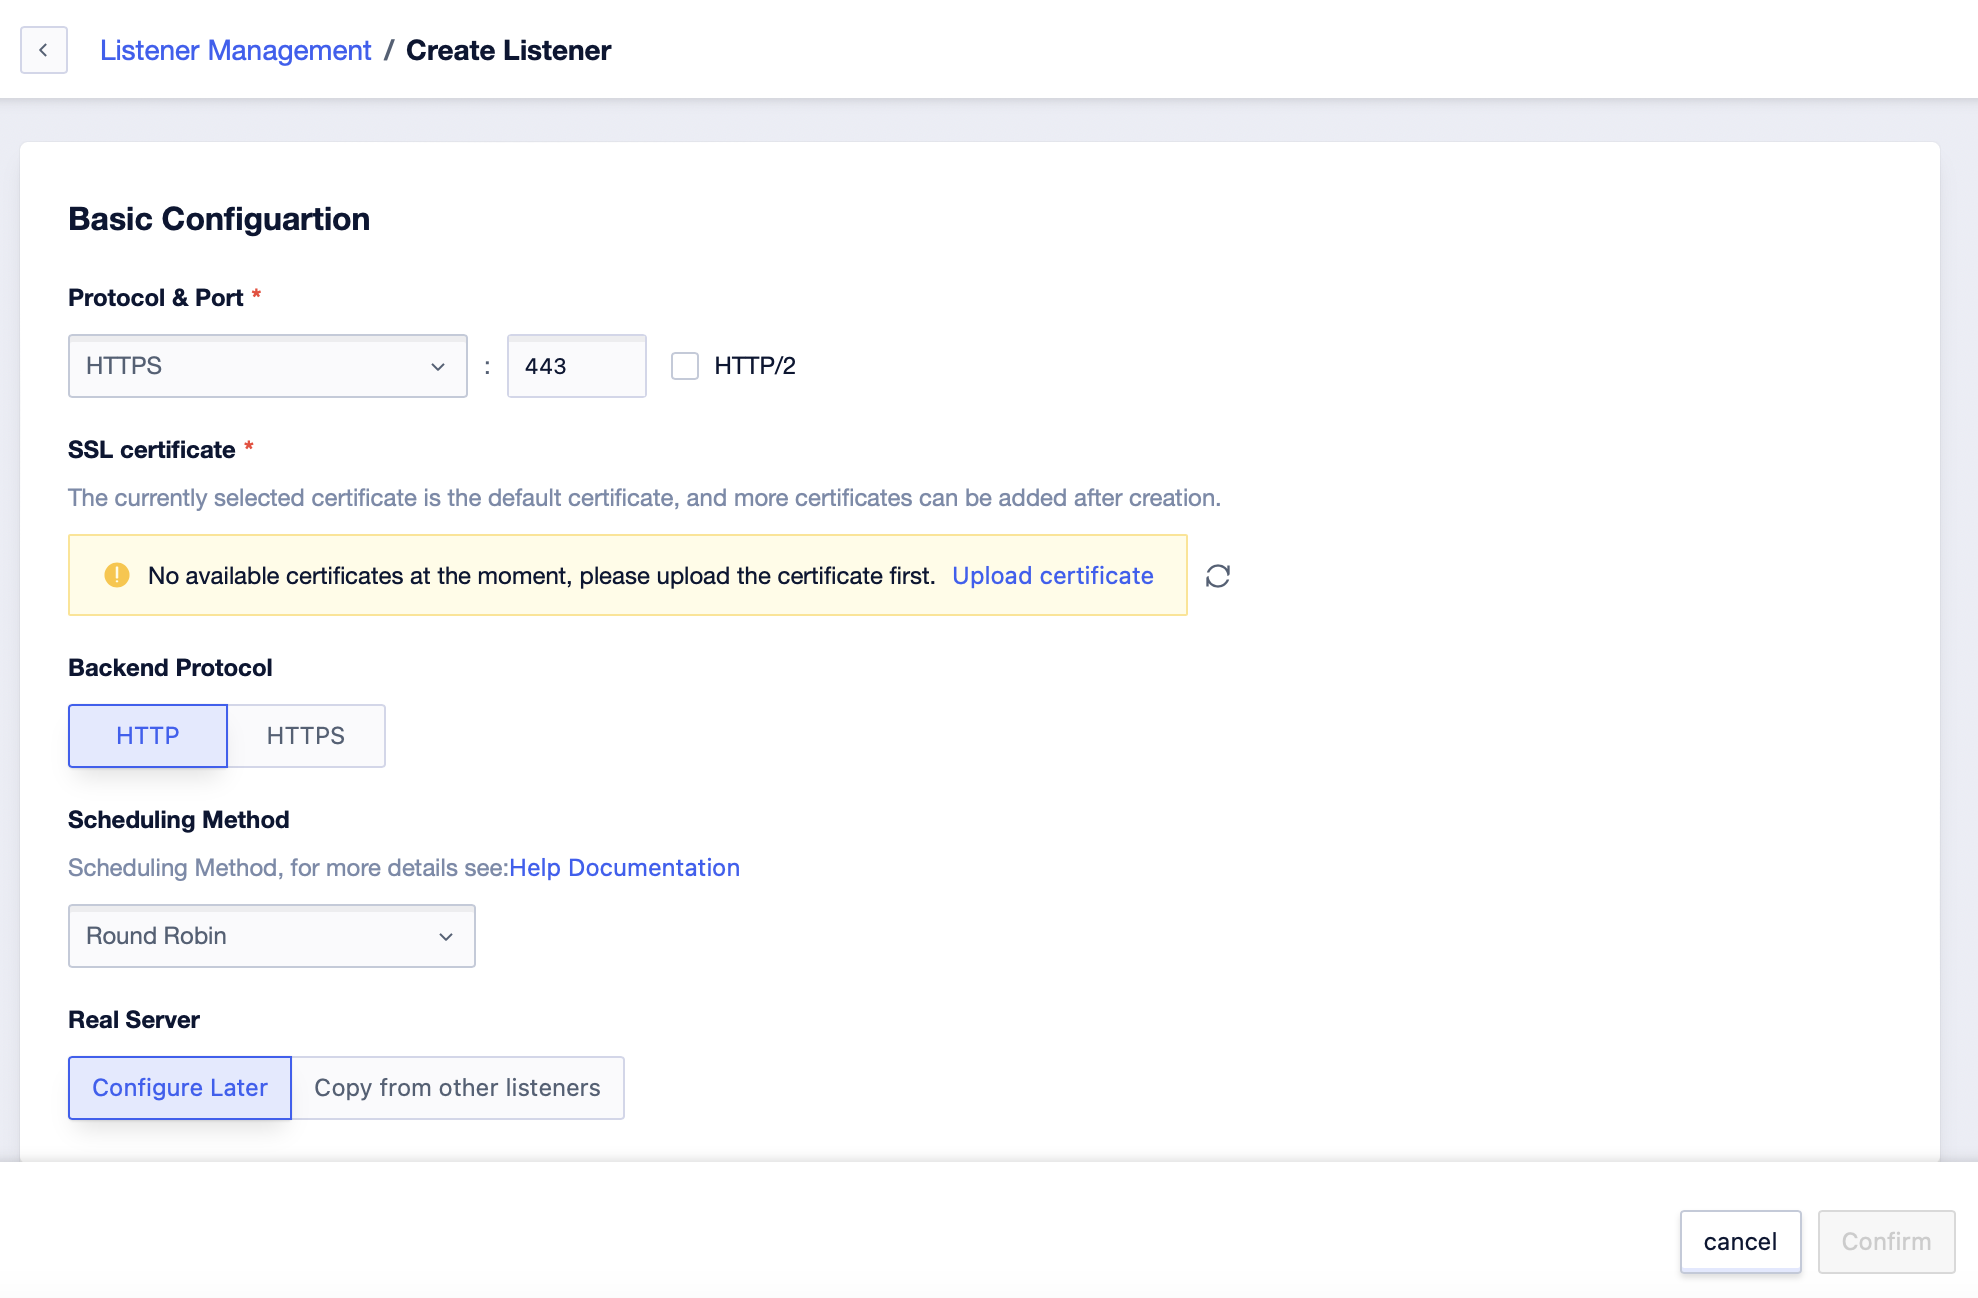Choose Copy from other listeners
Image resolution: width=1978 pixels, height=1298 pixels.
457,1088
